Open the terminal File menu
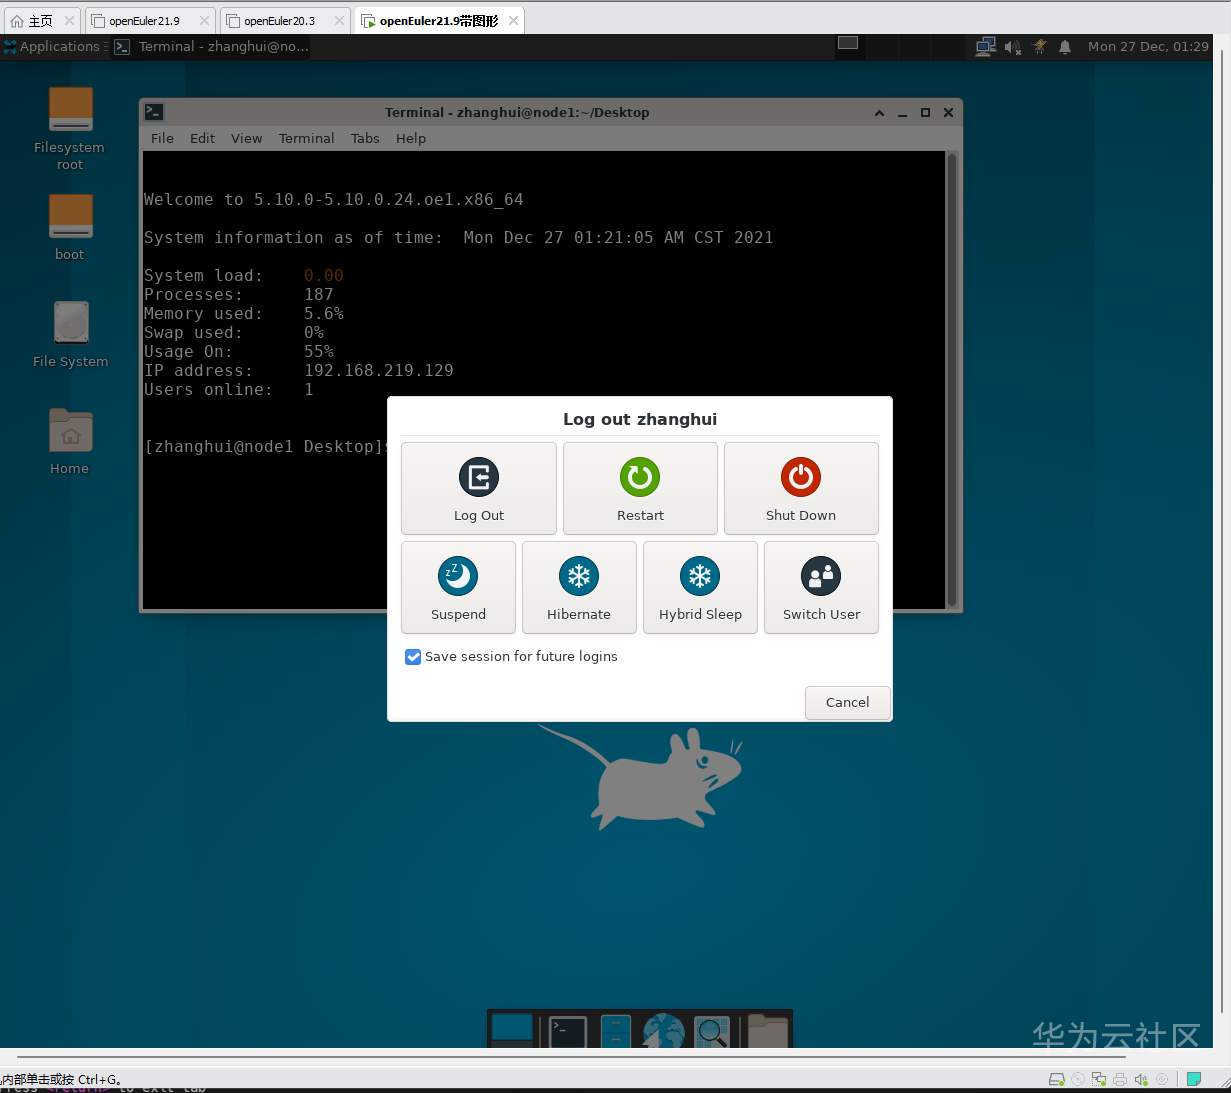 coord(162,138)
